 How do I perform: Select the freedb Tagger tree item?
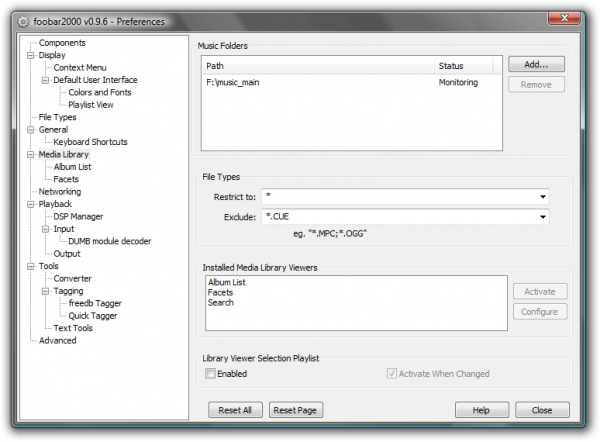click(93, 303)
